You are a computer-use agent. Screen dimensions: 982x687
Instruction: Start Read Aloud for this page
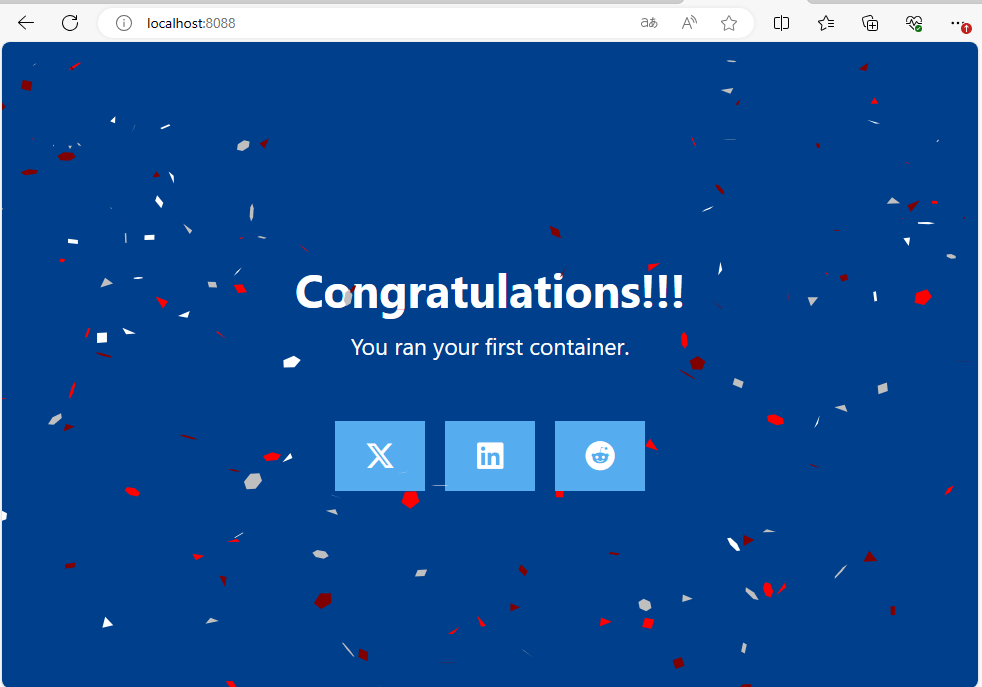tap(689, 23)
